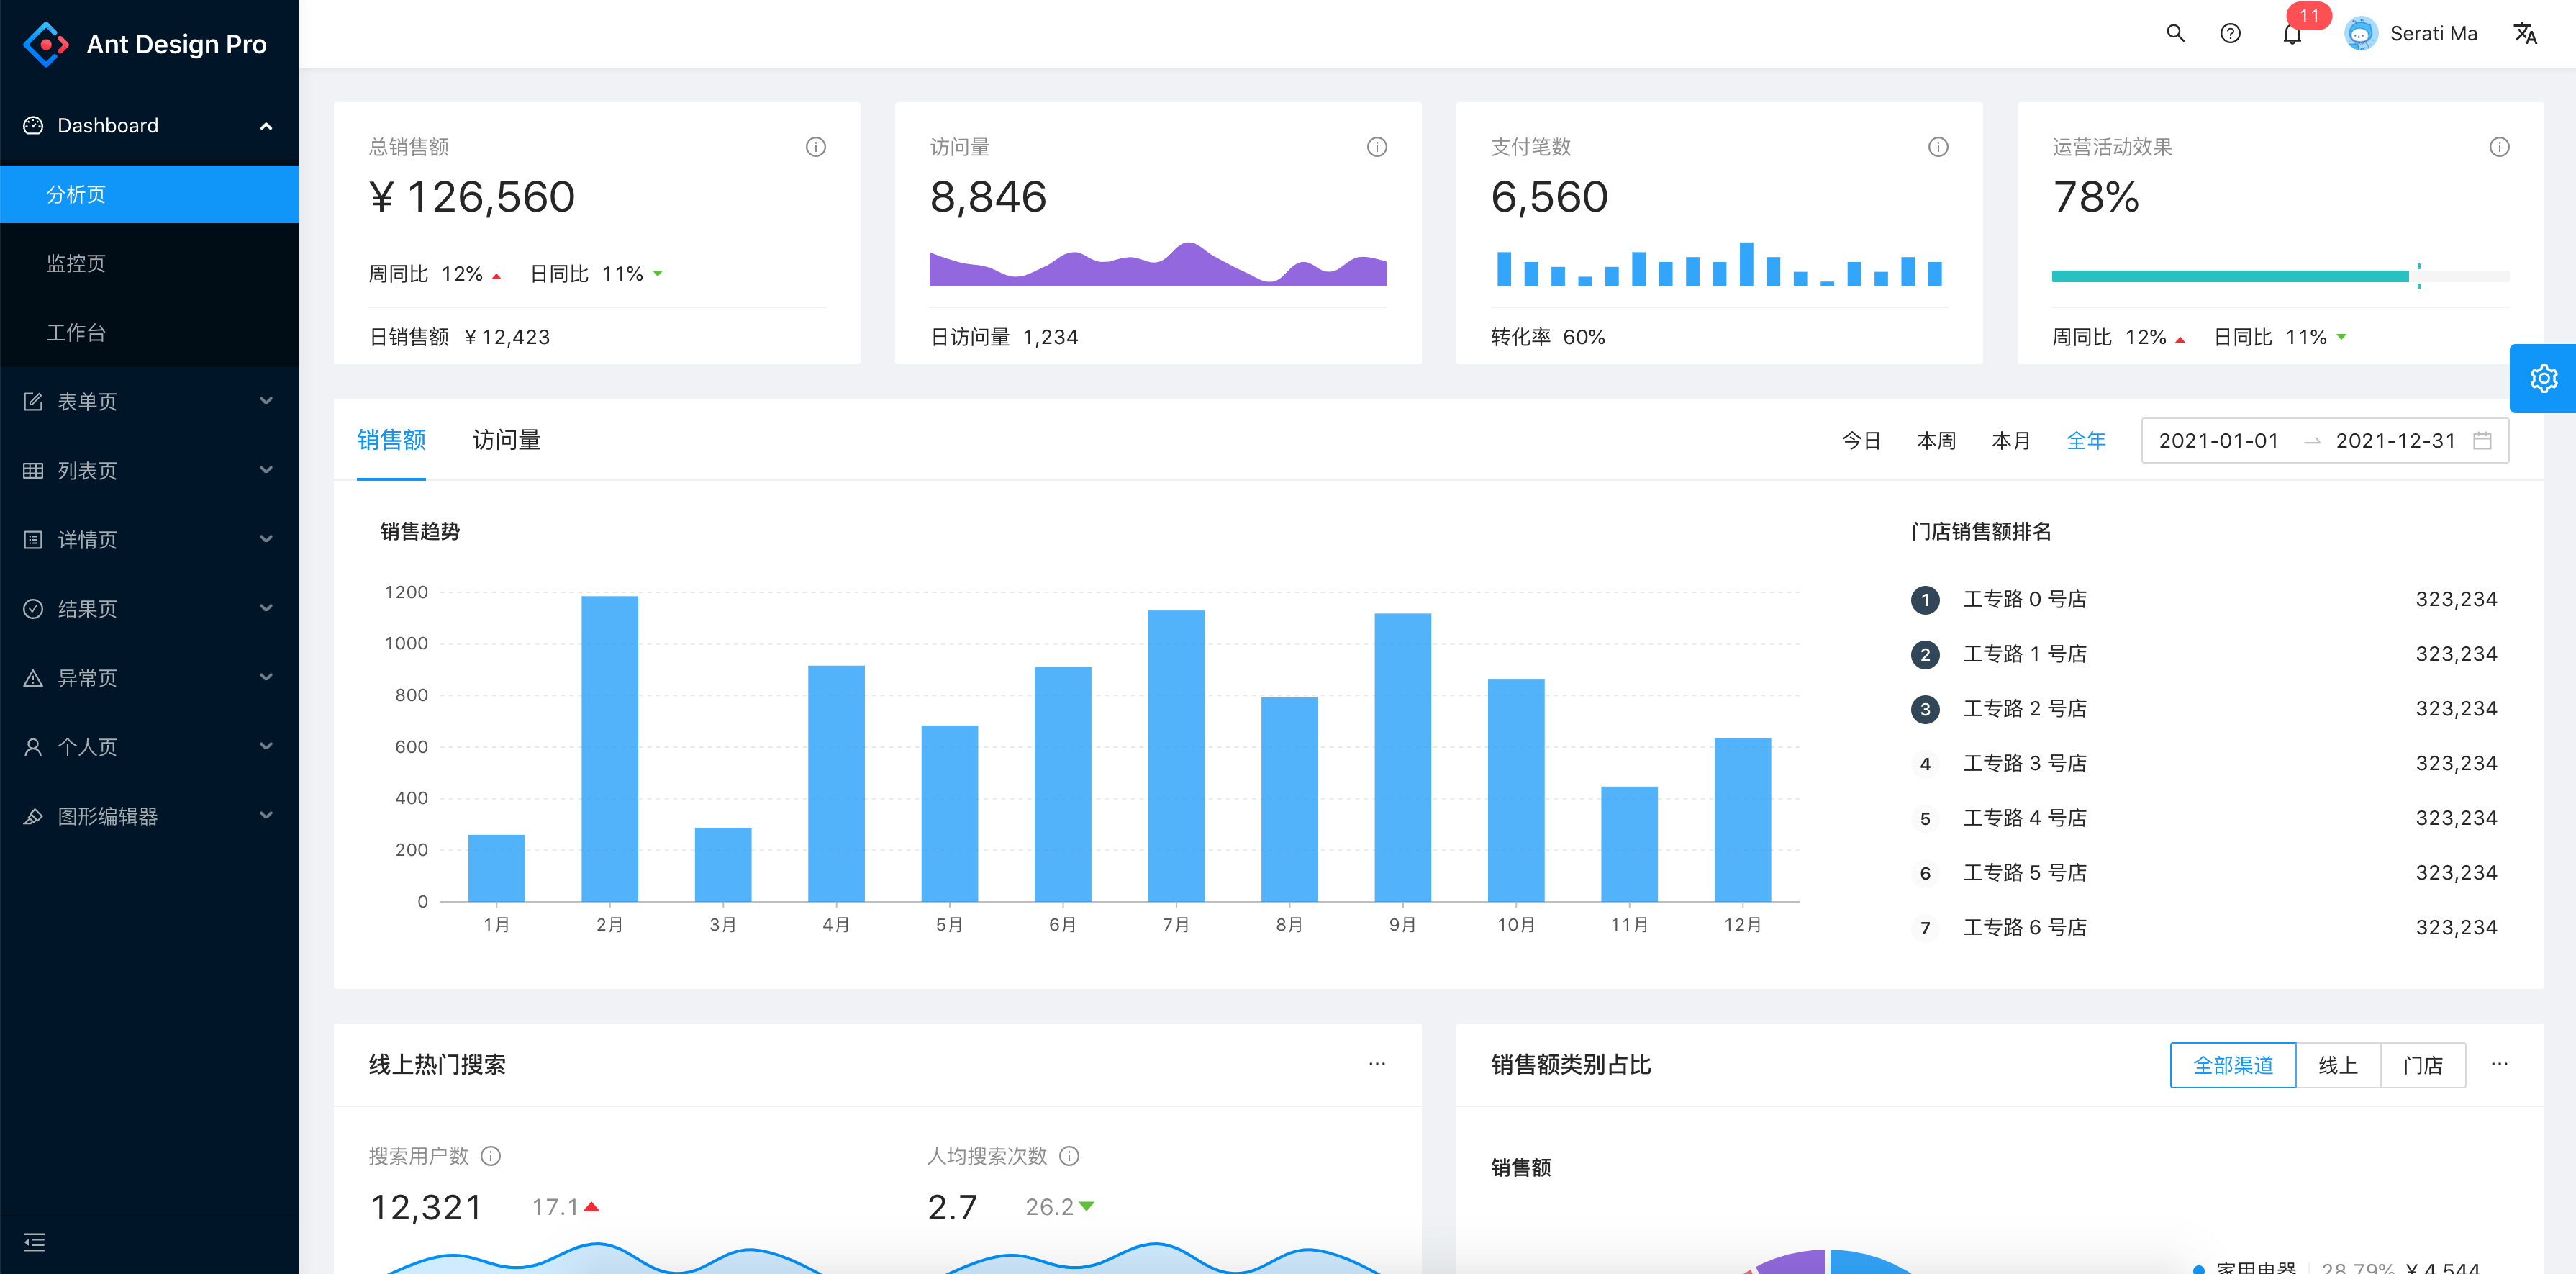Viewport: 2576px width, 1274px height.
Task: Open the more options icon for 线上热门搜索
Action: click(1377, 1064)
